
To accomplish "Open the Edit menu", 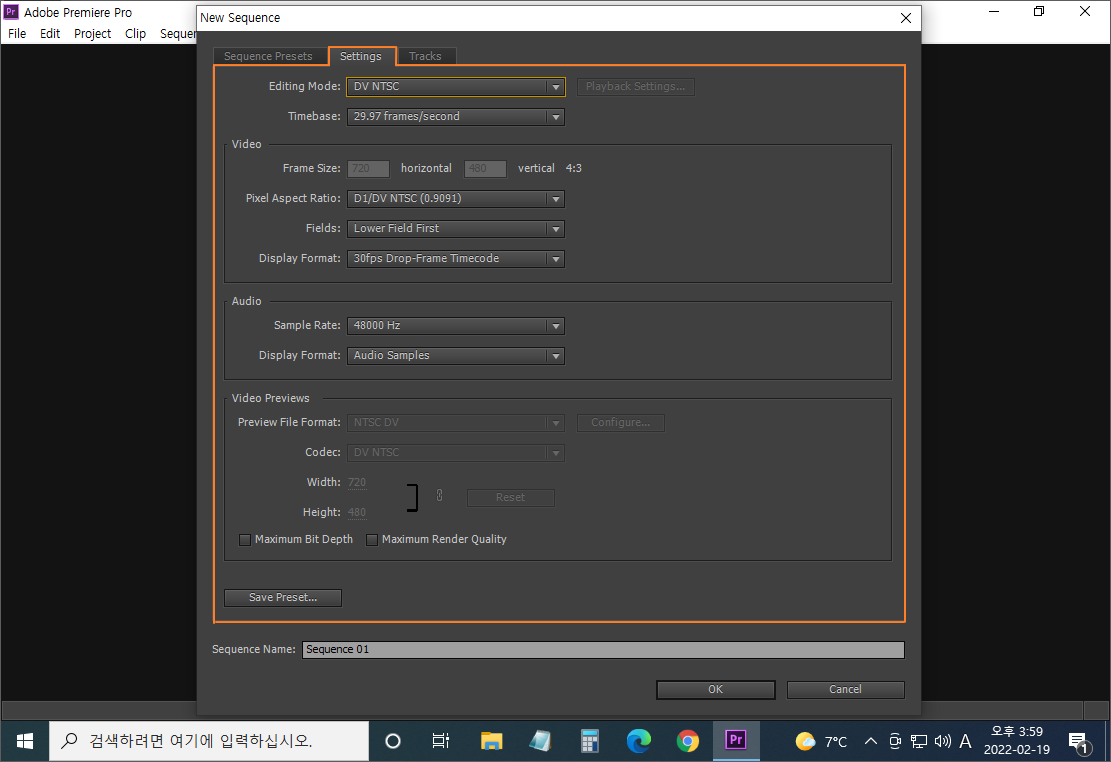I will pyautogui.click(x=50, y=33).
